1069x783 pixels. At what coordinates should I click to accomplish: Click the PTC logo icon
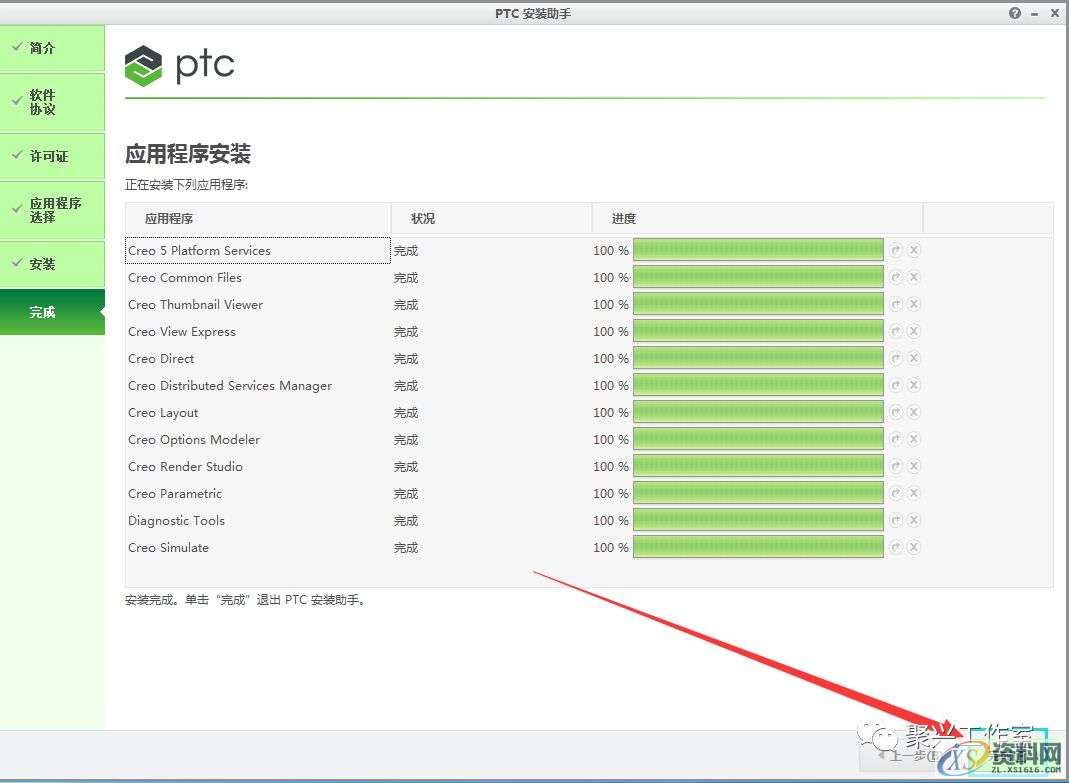click(x=141, y=66)
